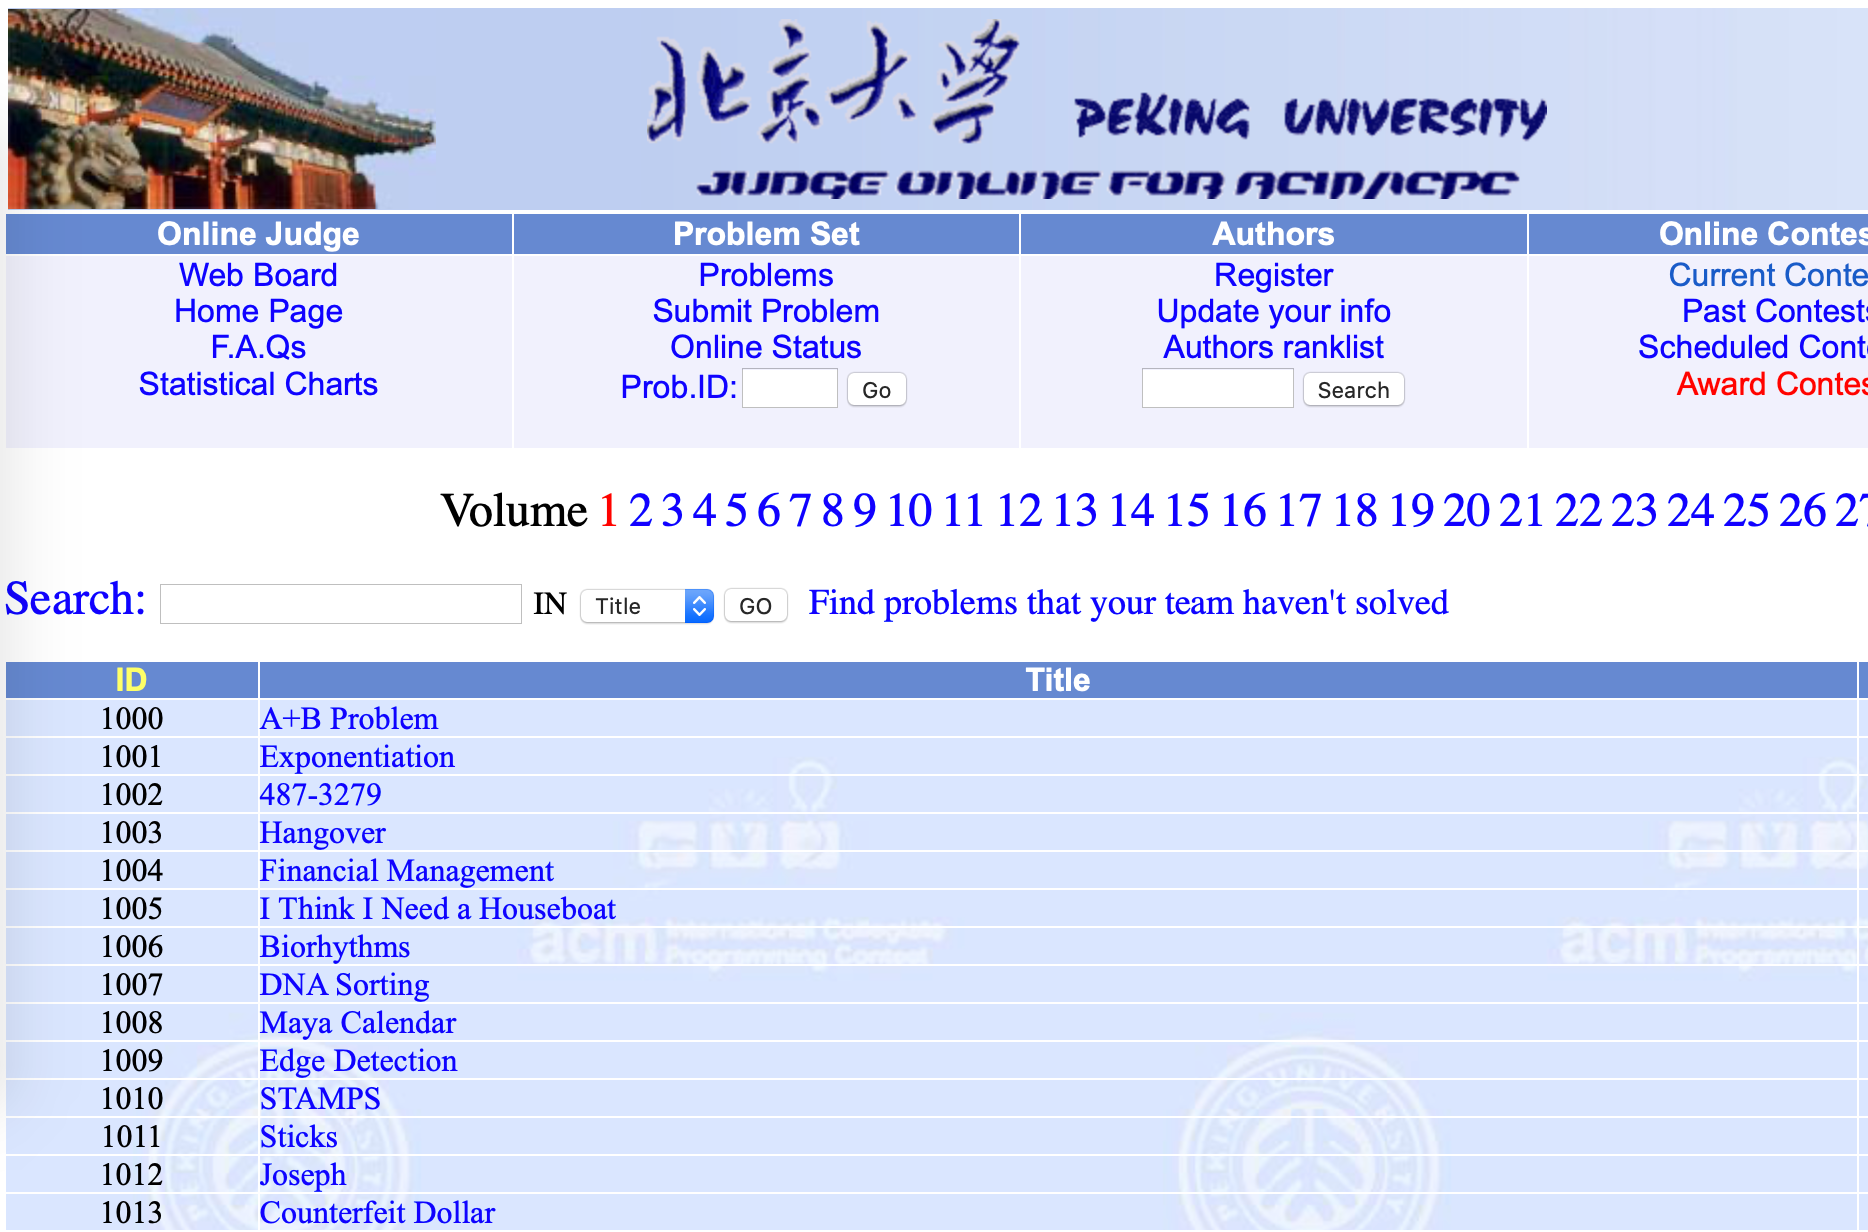Click the author search input field

(1218, 388)
